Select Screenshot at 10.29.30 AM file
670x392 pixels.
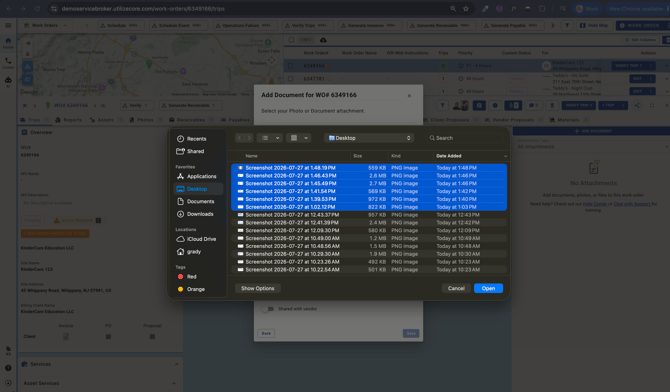click(369, 254)
